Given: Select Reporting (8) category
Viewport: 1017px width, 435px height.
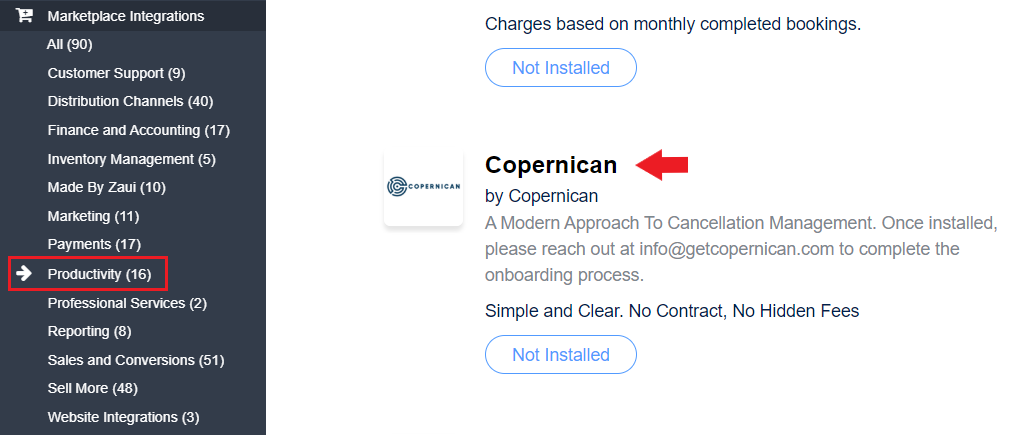Looking at the screenshot, I should click(90, 331).
